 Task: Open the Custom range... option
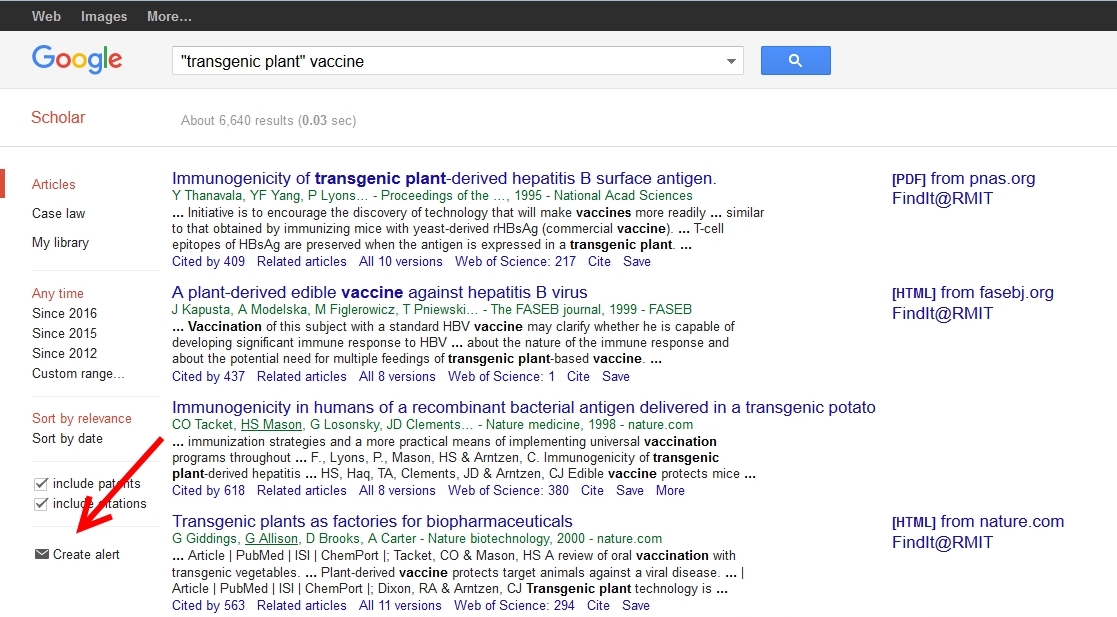tap(78, 373)
